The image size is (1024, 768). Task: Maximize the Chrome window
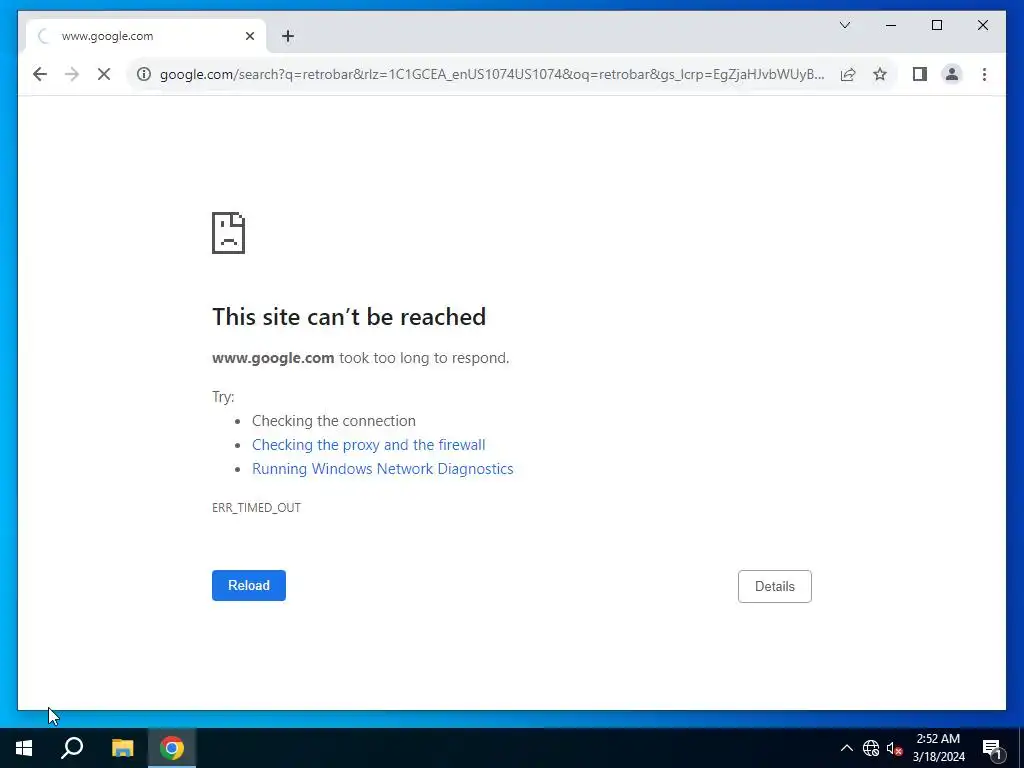pyautogui.click(x=936, y=25)
